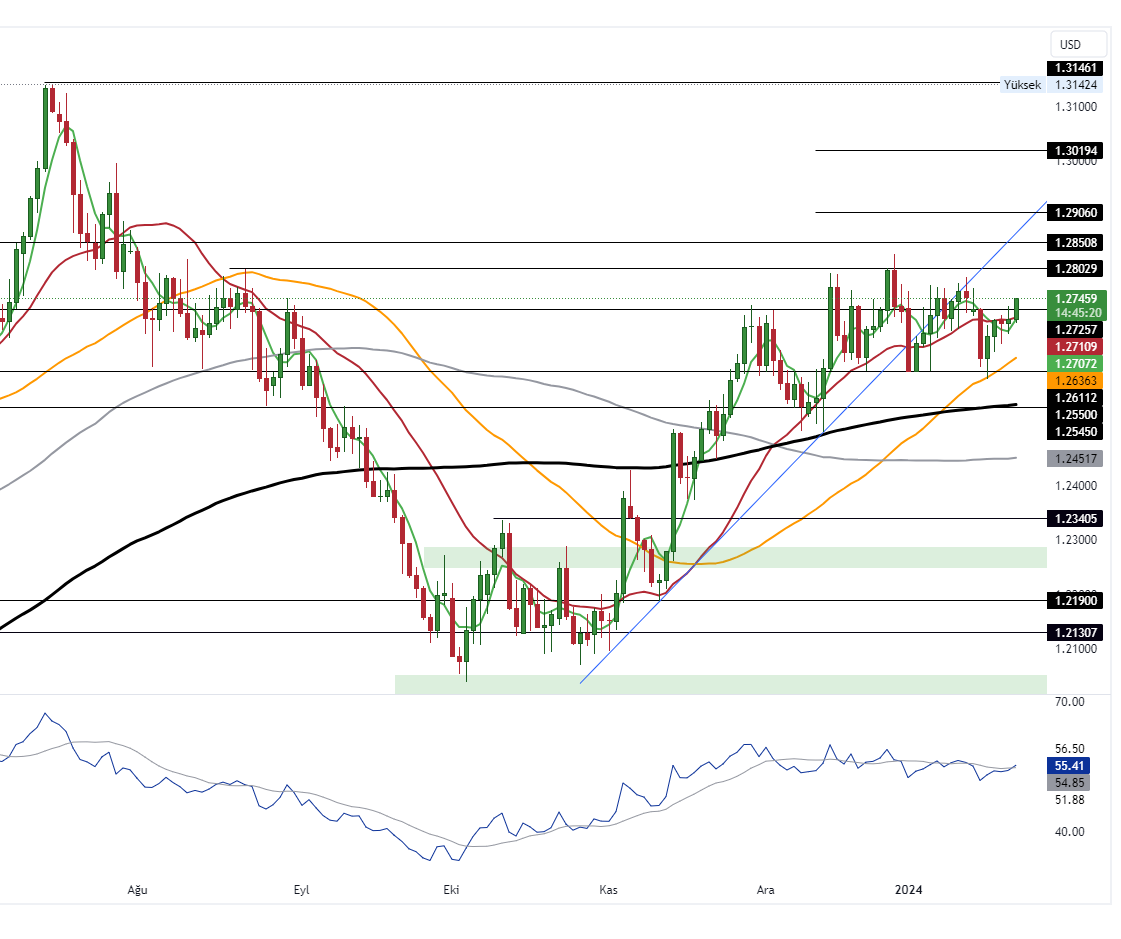Click the 1.21900 horizontal line label

[1075, 601]
